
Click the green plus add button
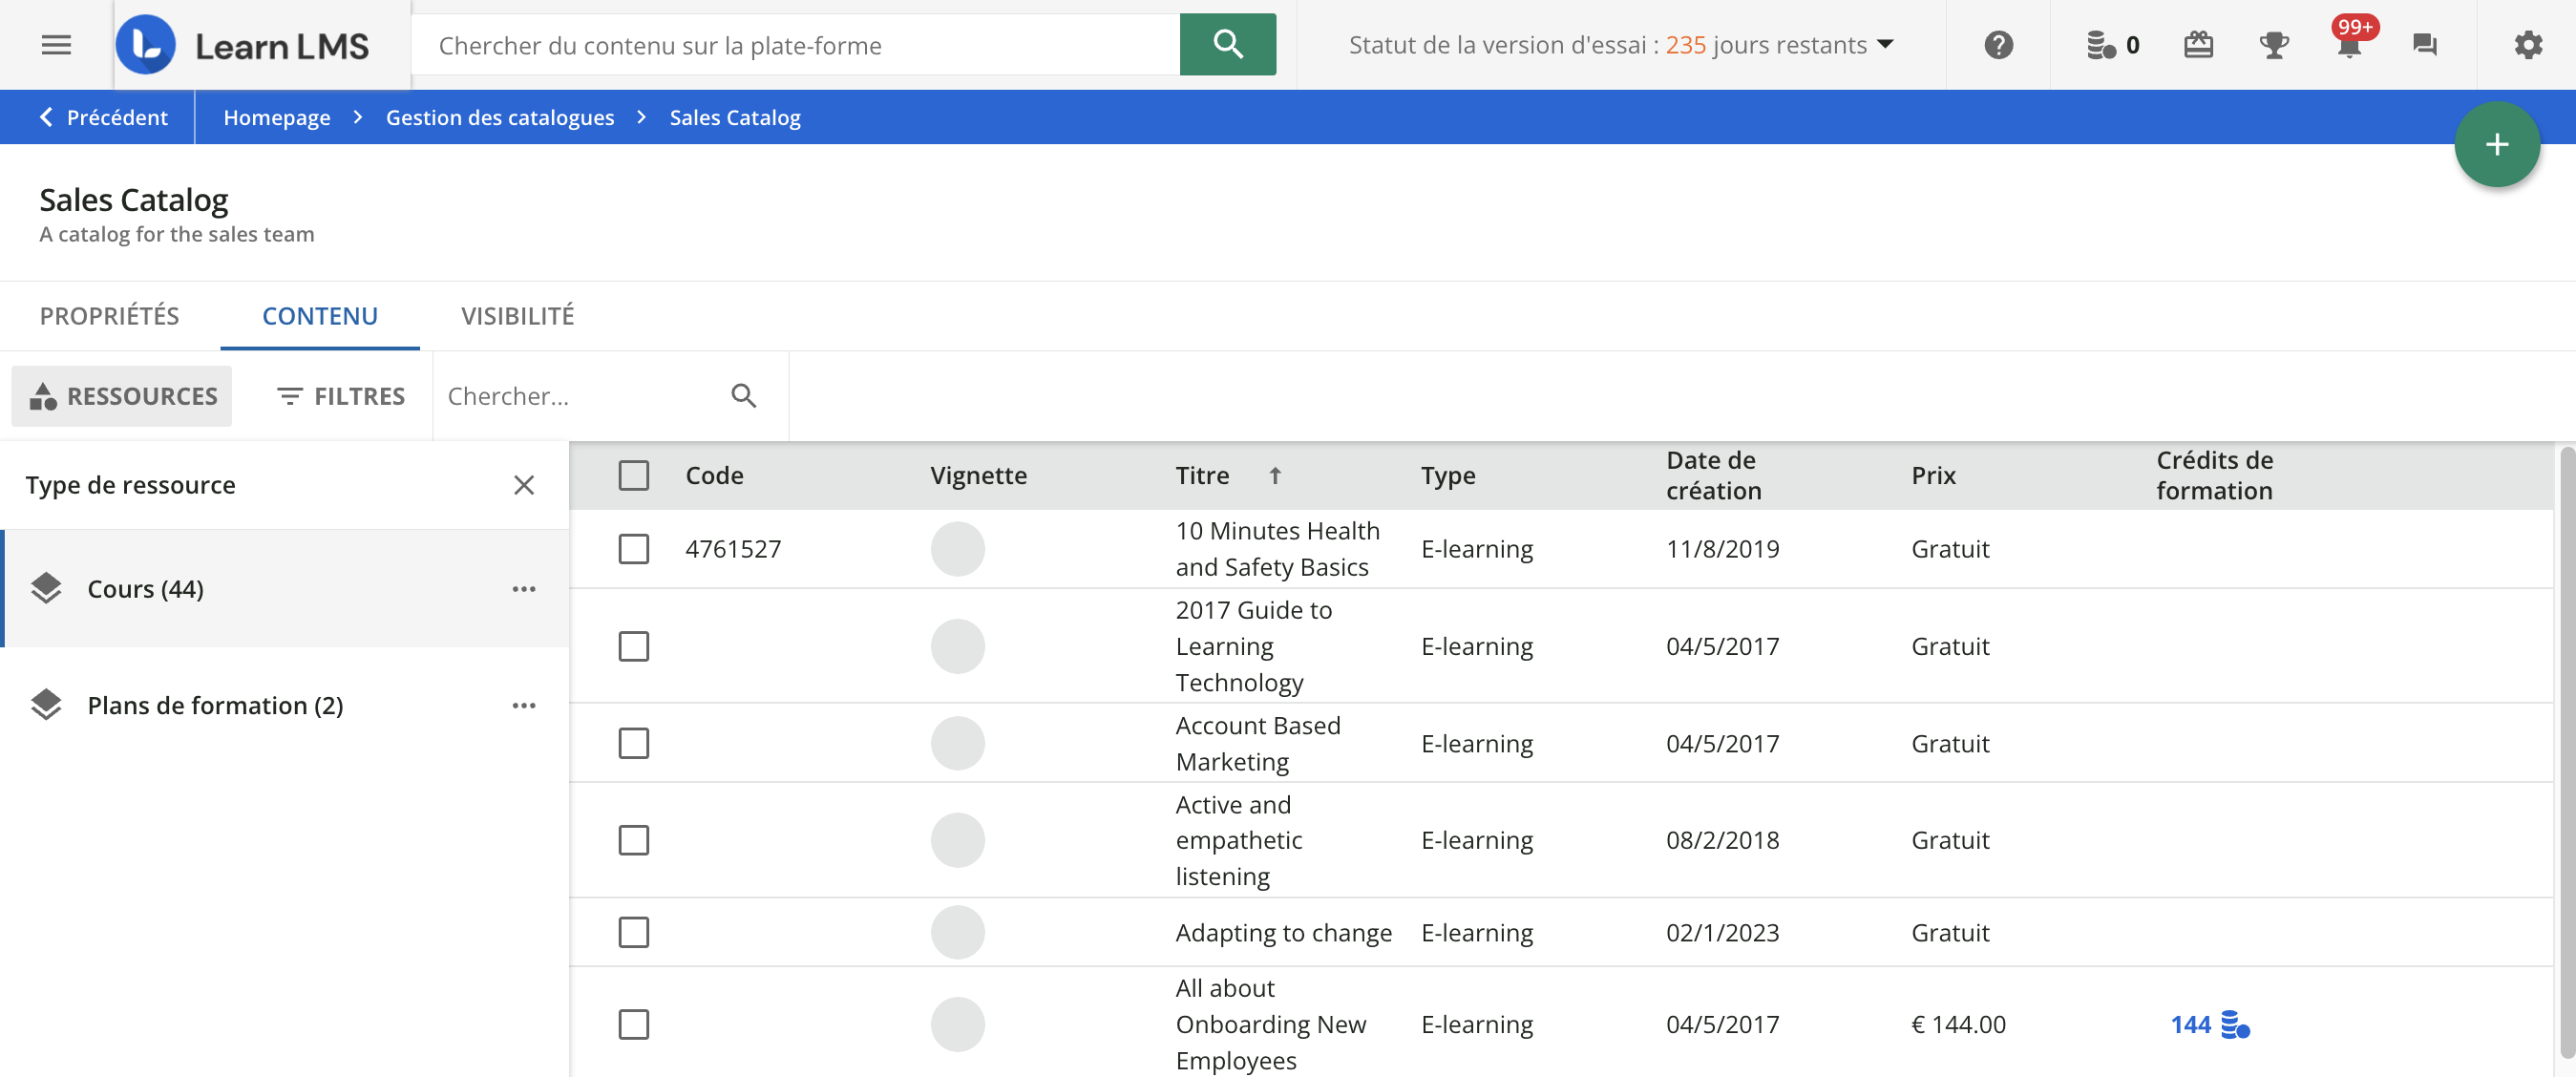pyautogui.click(x=2496, y=145)
